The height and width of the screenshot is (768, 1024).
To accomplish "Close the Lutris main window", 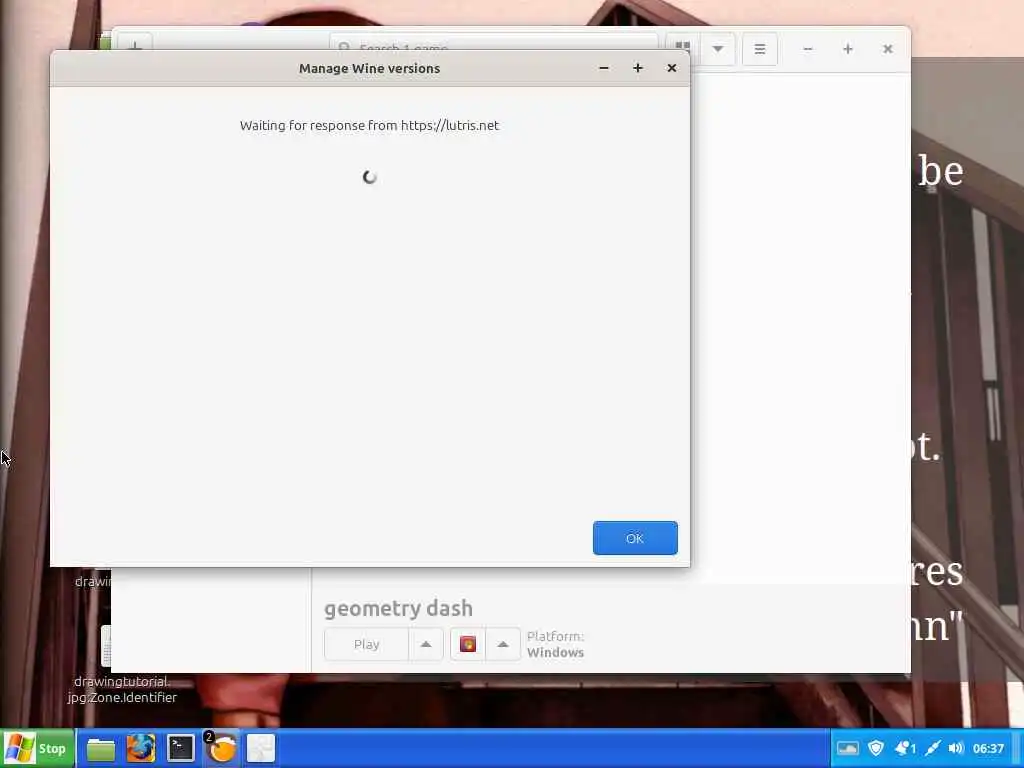I will pyautogui.click(x=888, y=49).
